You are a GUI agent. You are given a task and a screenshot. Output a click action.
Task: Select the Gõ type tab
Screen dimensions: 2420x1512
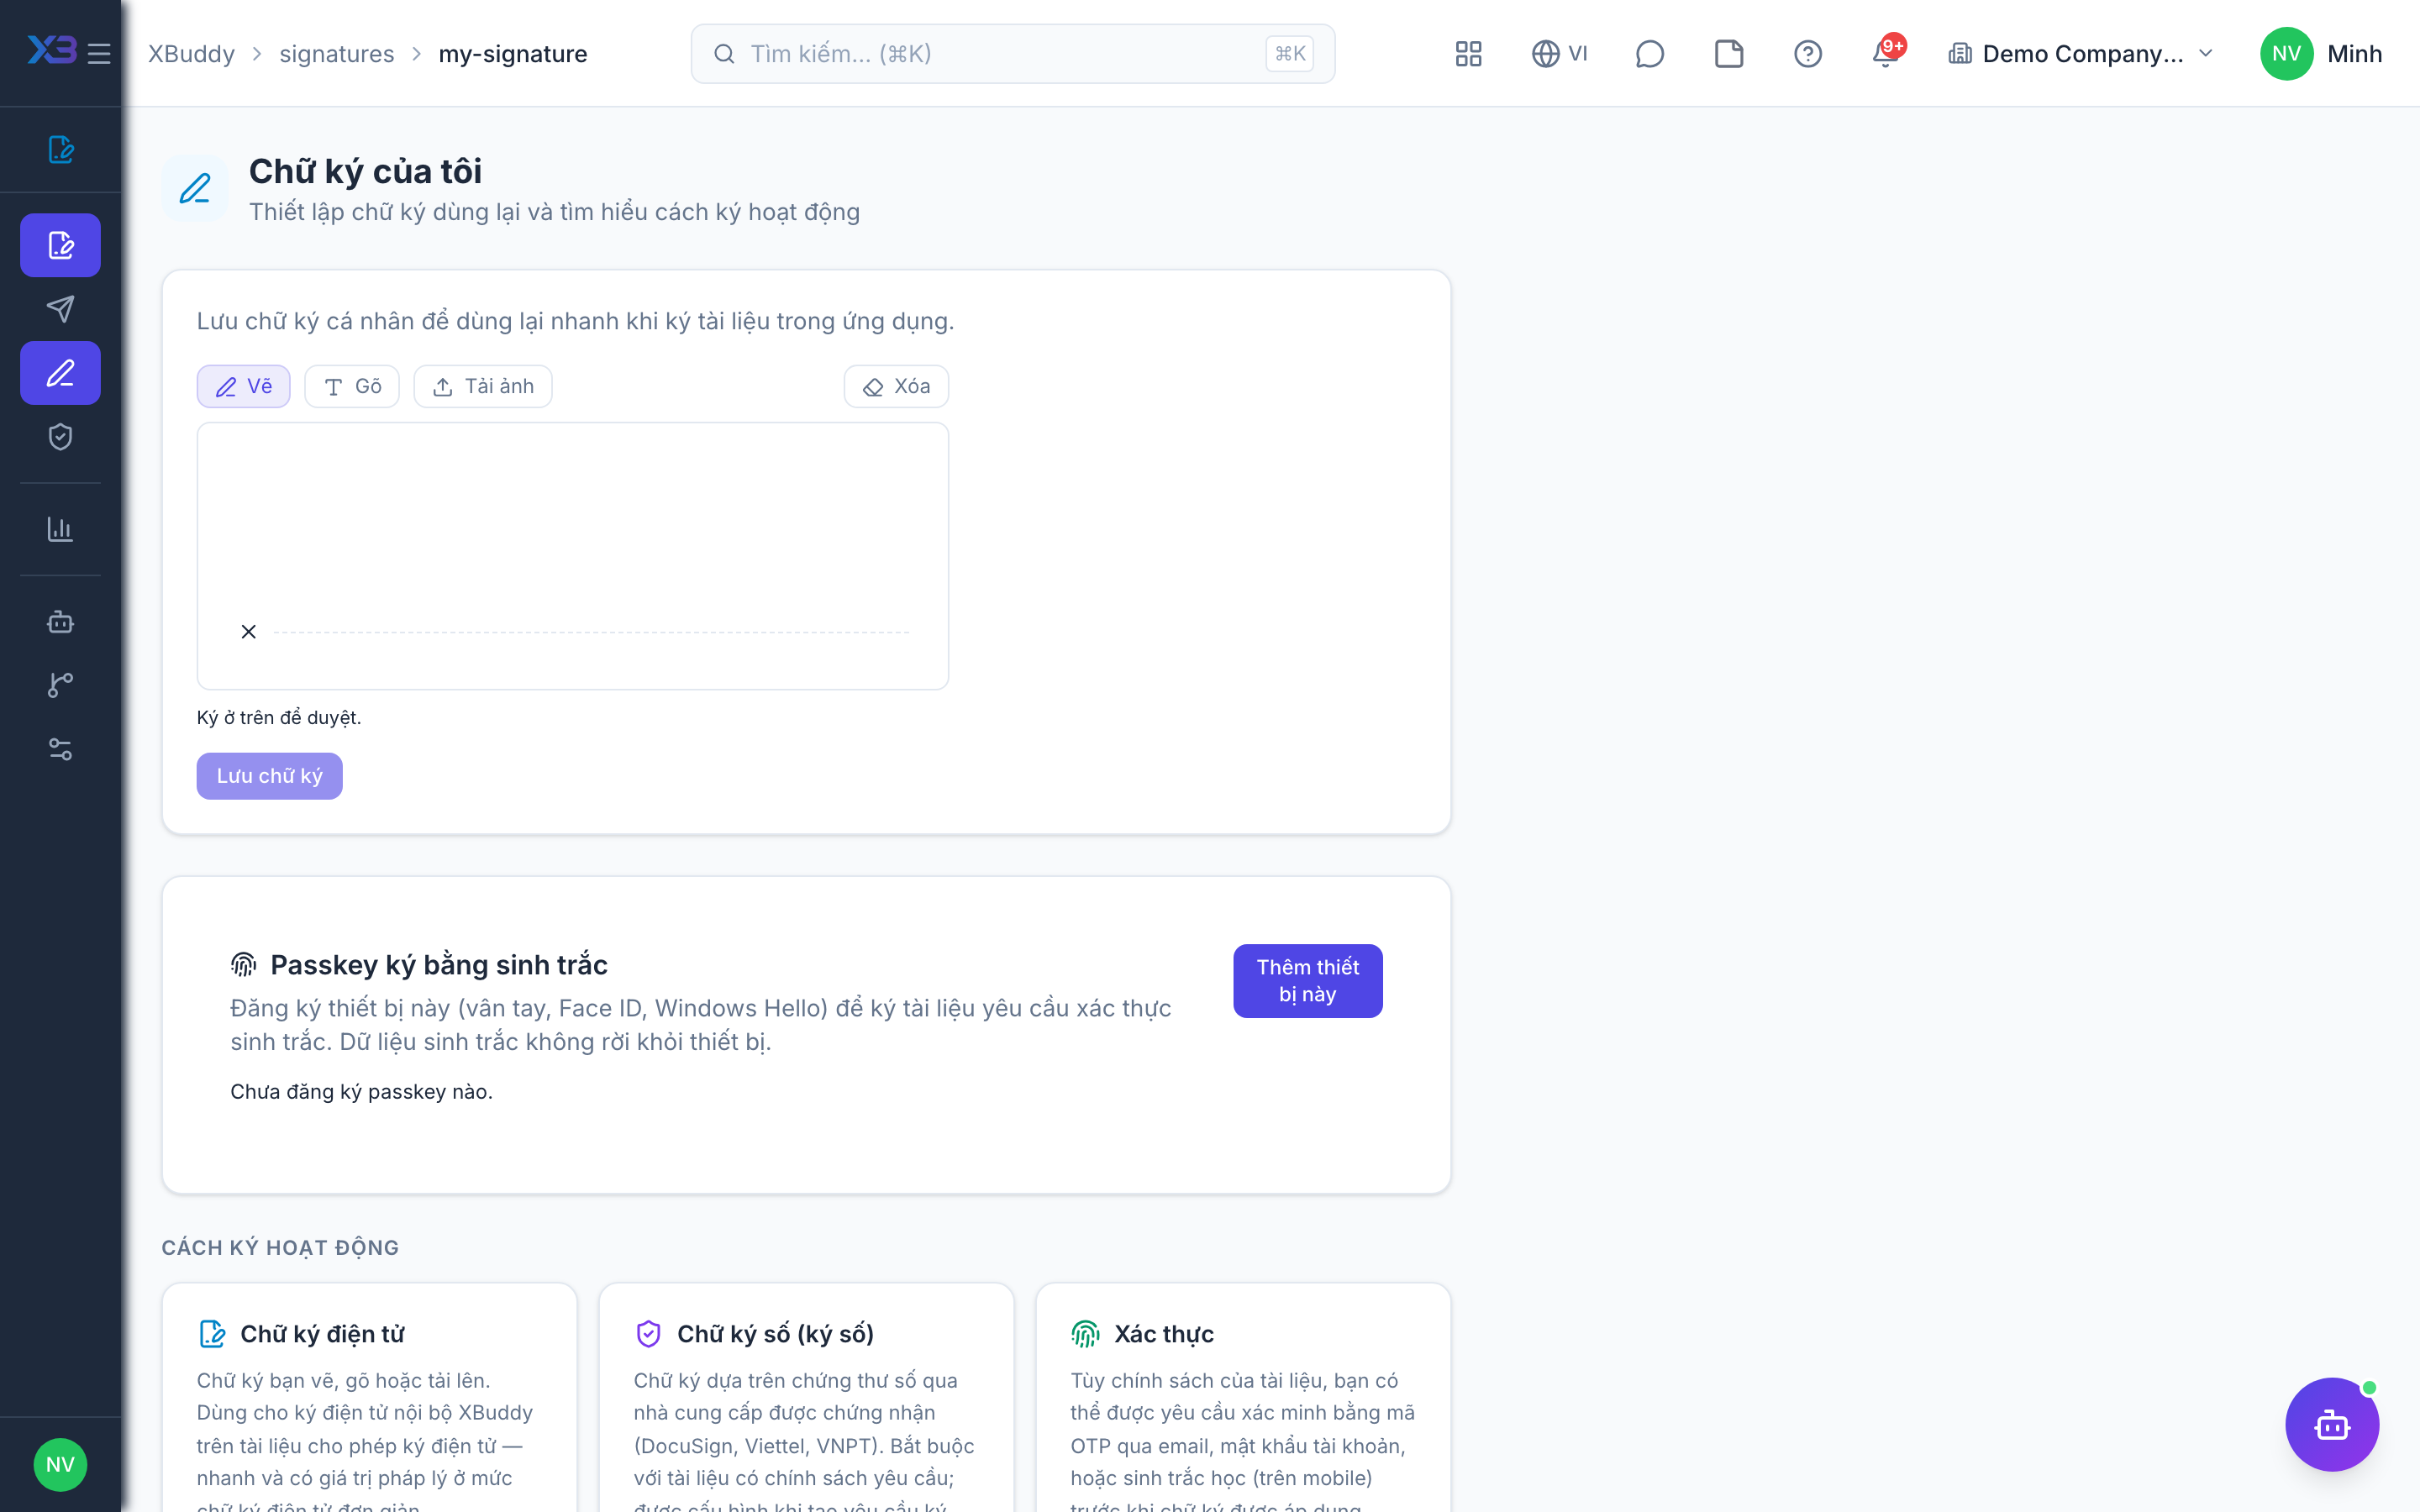352,386
